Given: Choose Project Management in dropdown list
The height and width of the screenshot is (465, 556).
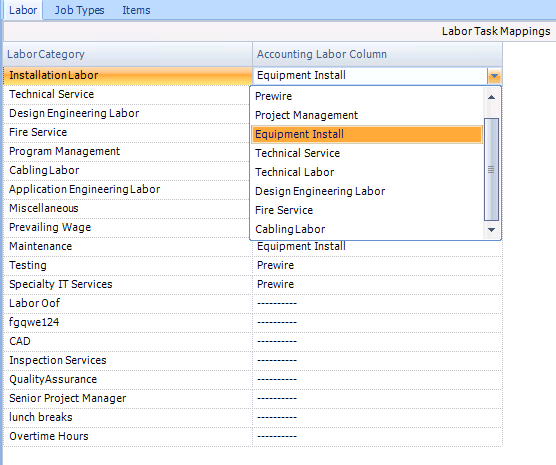Looking at the screenshot, I should tap(306, 115).
